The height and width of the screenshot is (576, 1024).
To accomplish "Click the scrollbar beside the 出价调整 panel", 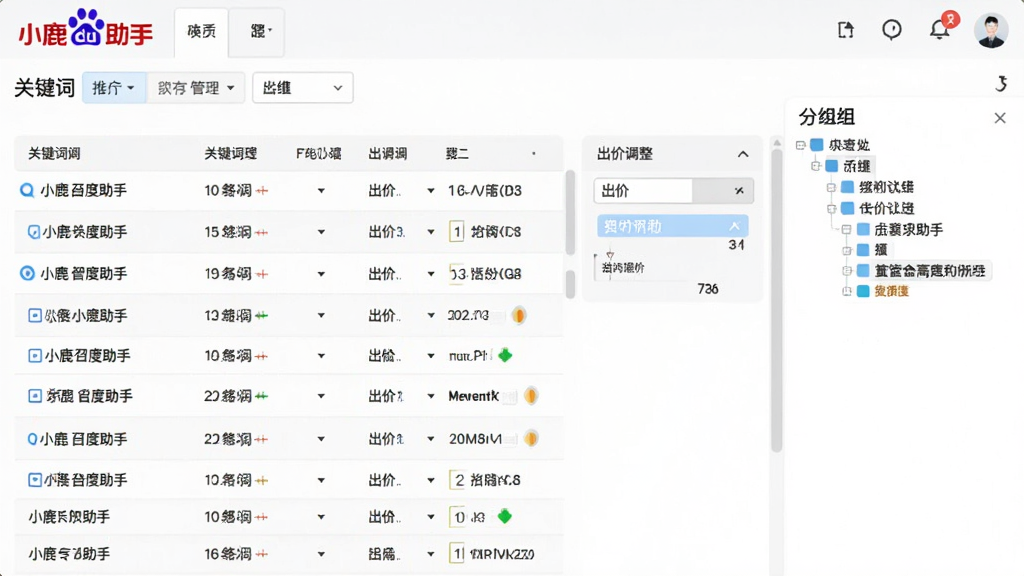I will coord(776,300).
